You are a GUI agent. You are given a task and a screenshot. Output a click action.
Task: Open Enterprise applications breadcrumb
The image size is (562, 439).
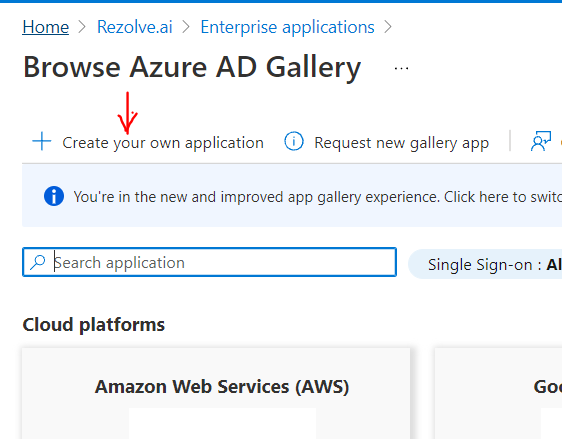coord(287,27)
